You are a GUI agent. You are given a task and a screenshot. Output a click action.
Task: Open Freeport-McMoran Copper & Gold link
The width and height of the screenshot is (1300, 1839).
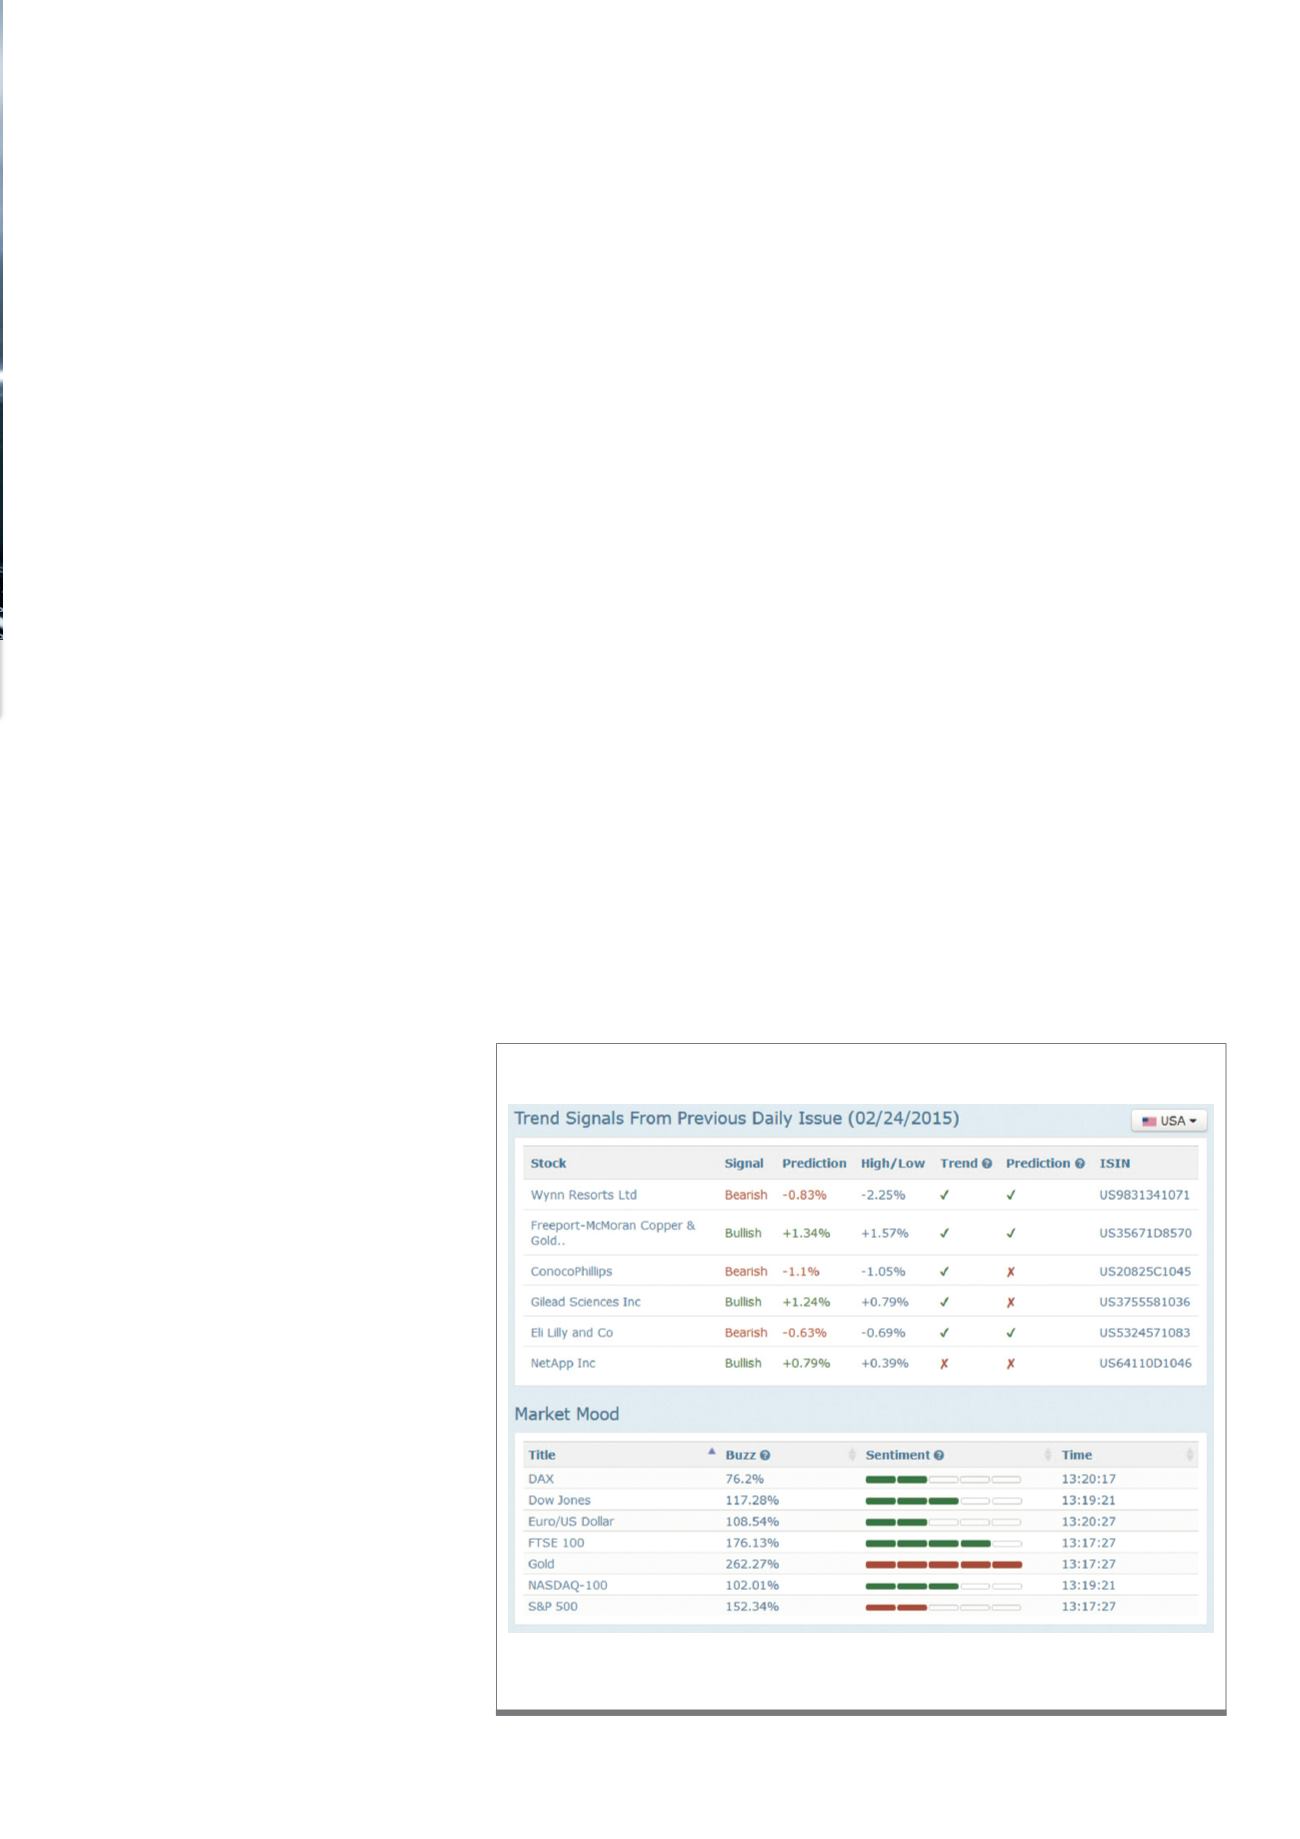click(x=612, y=1233)
